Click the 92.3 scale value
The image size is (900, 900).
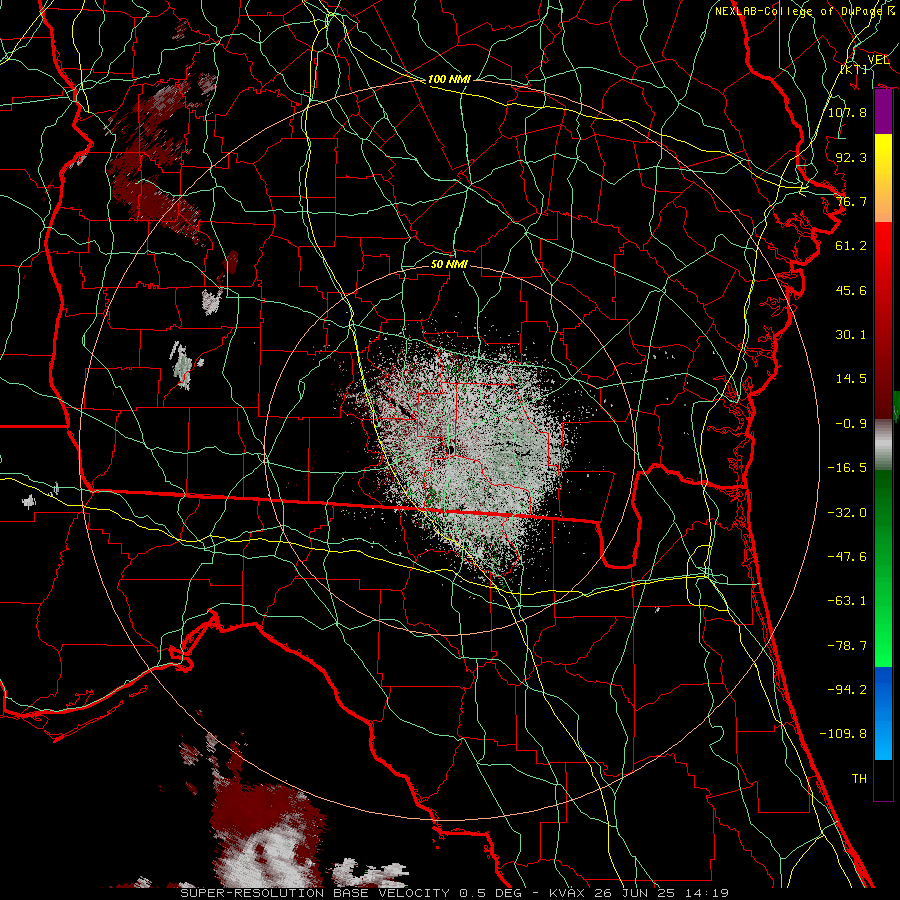851,157
